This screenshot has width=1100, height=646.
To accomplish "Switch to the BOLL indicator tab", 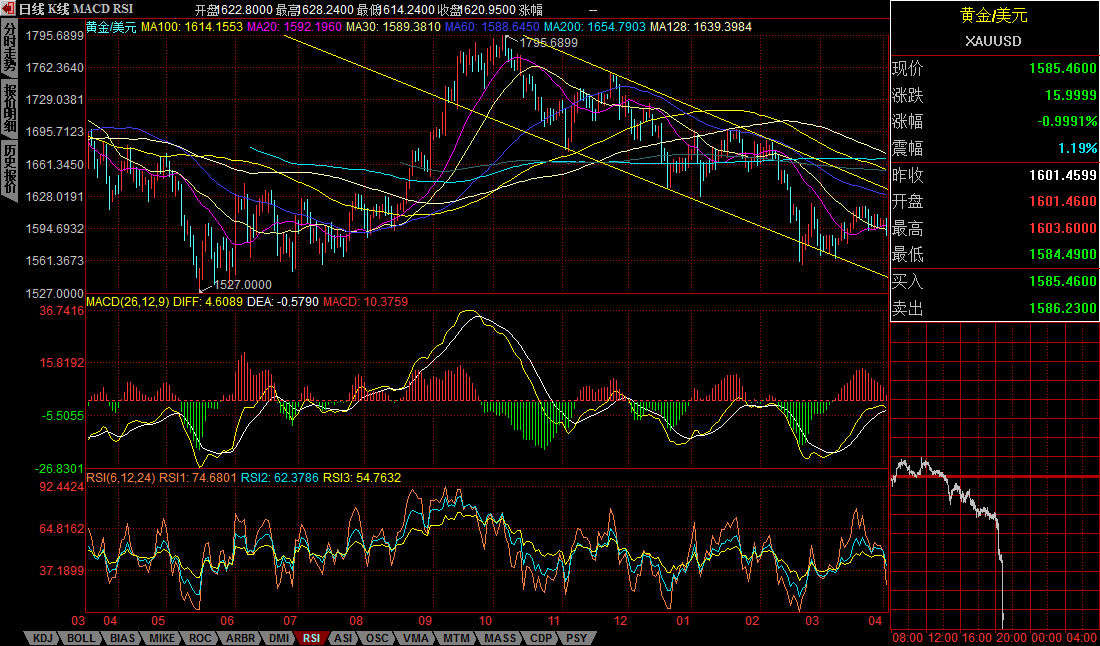I will tap(81, 638).
